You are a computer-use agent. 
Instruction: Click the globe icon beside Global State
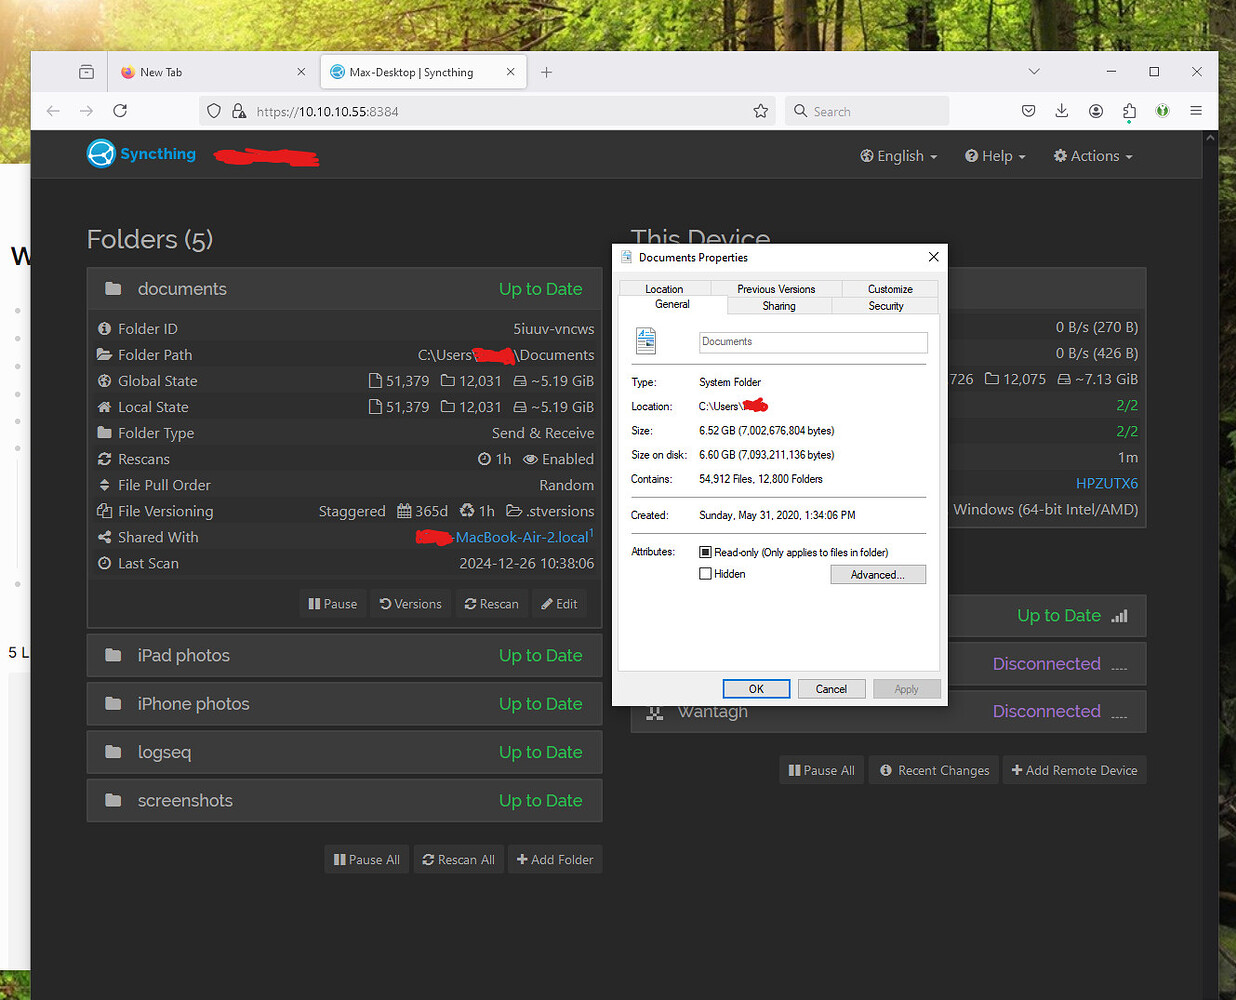pyautogui.click(x=106, y=380)
